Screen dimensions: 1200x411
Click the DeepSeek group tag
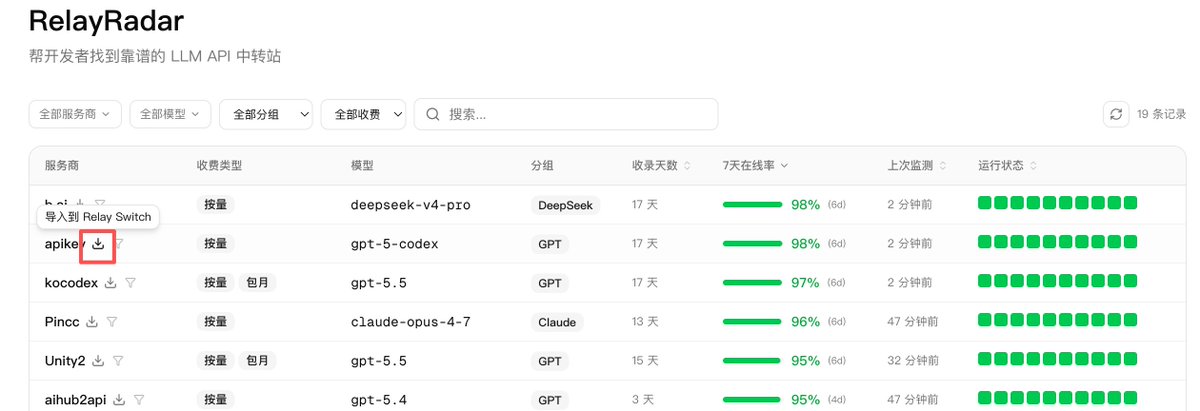point(565,205)
